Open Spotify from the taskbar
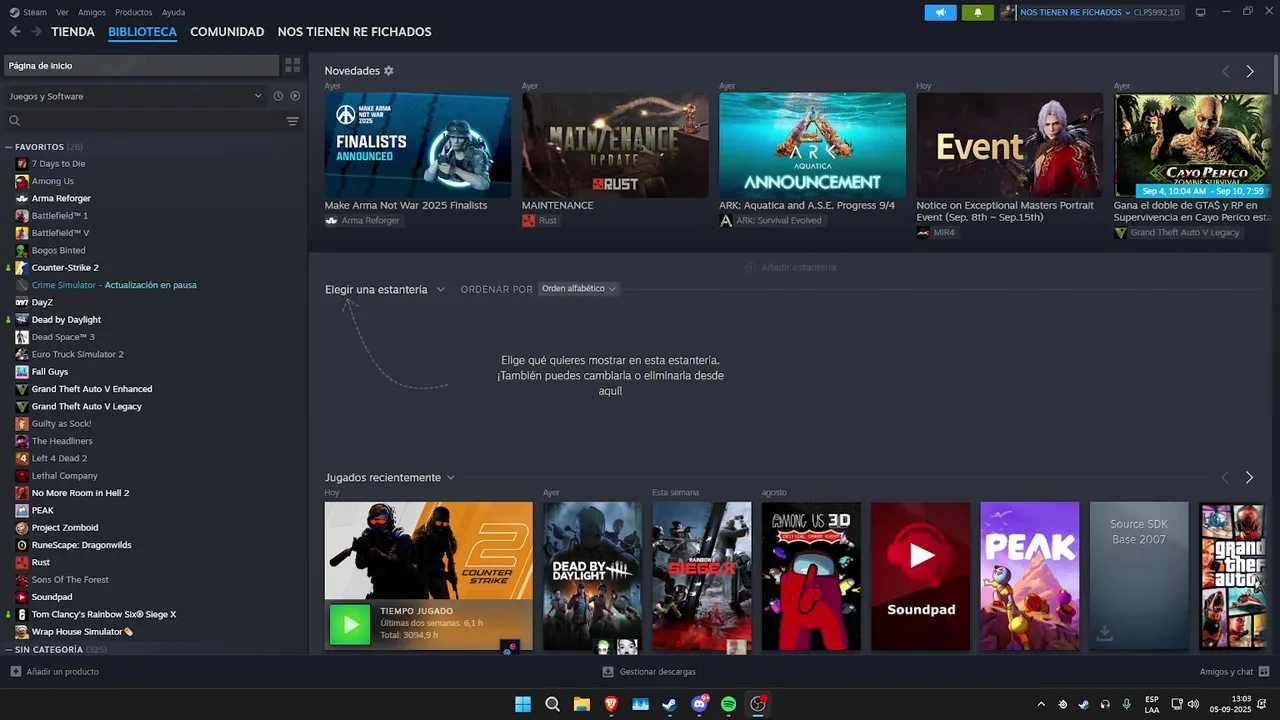 pos(729,704)
